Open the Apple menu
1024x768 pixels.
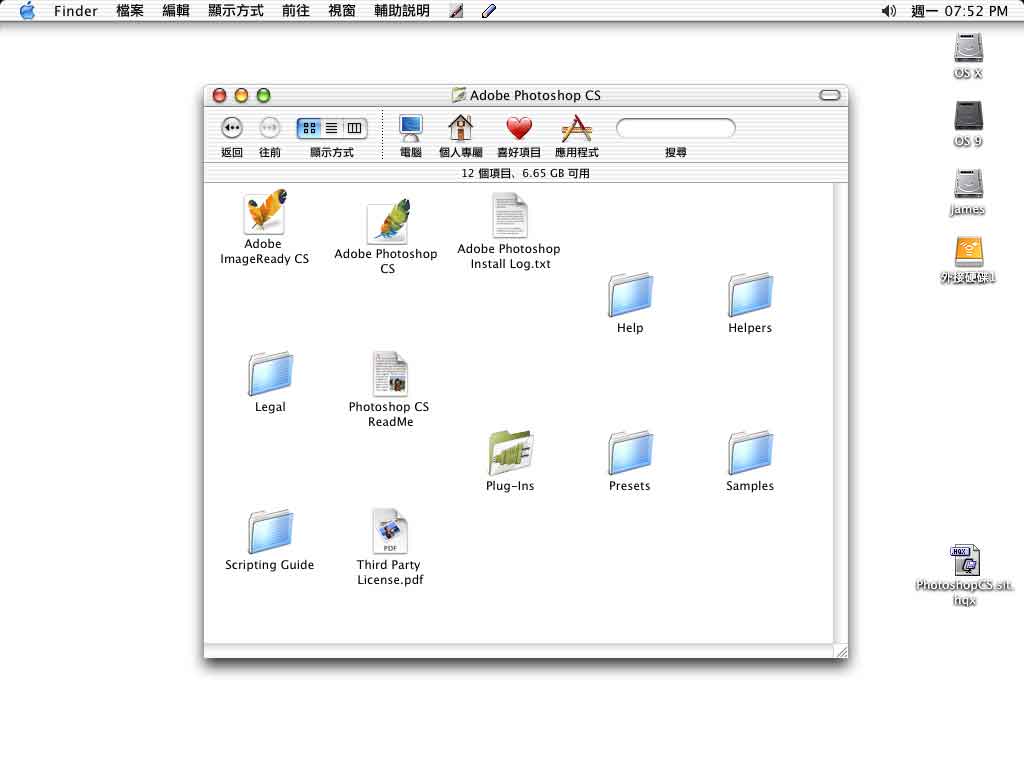tap(27, 10)
